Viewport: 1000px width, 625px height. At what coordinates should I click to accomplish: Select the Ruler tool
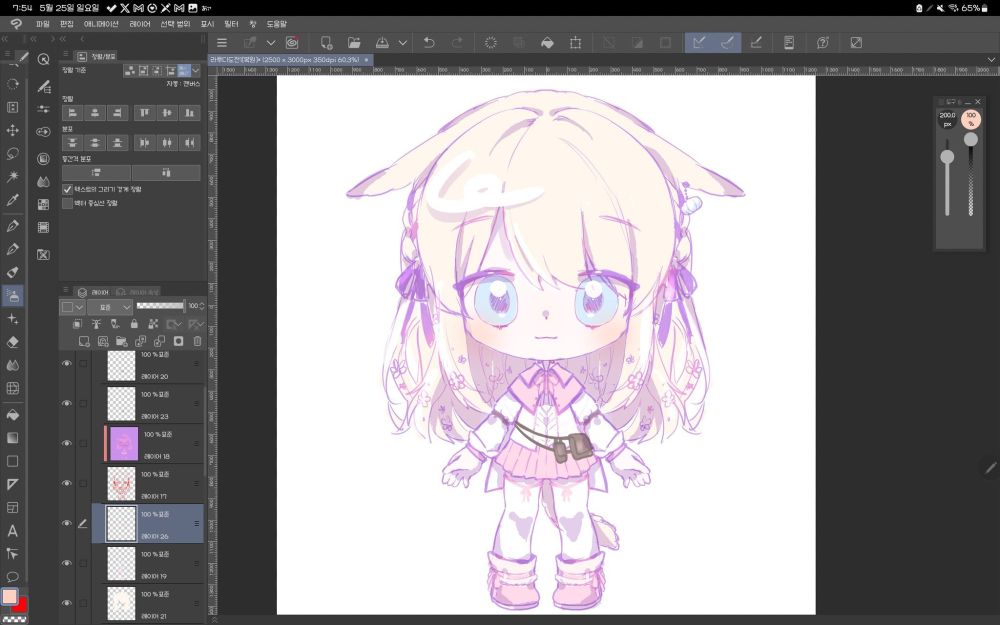click(x=12, y=485)
